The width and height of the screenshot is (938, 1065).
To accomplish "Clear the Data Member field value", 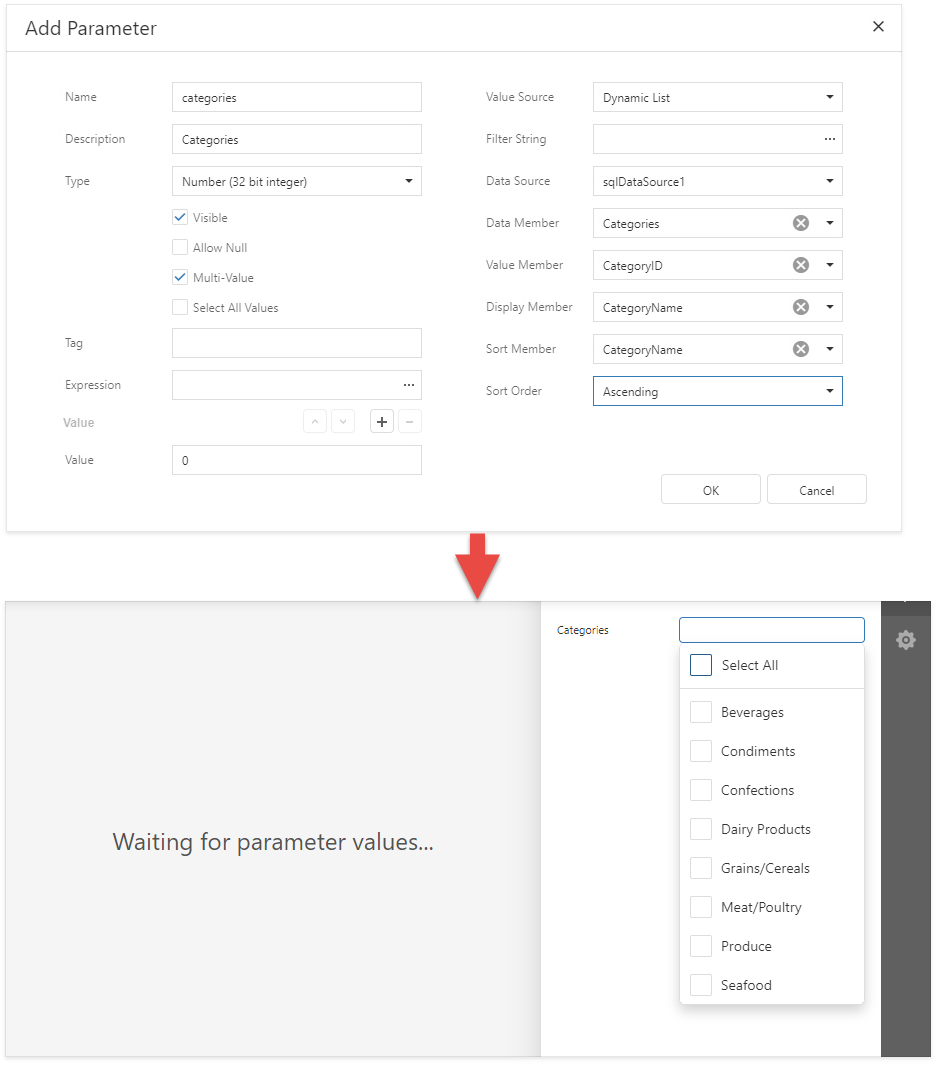I will point(800,223).
